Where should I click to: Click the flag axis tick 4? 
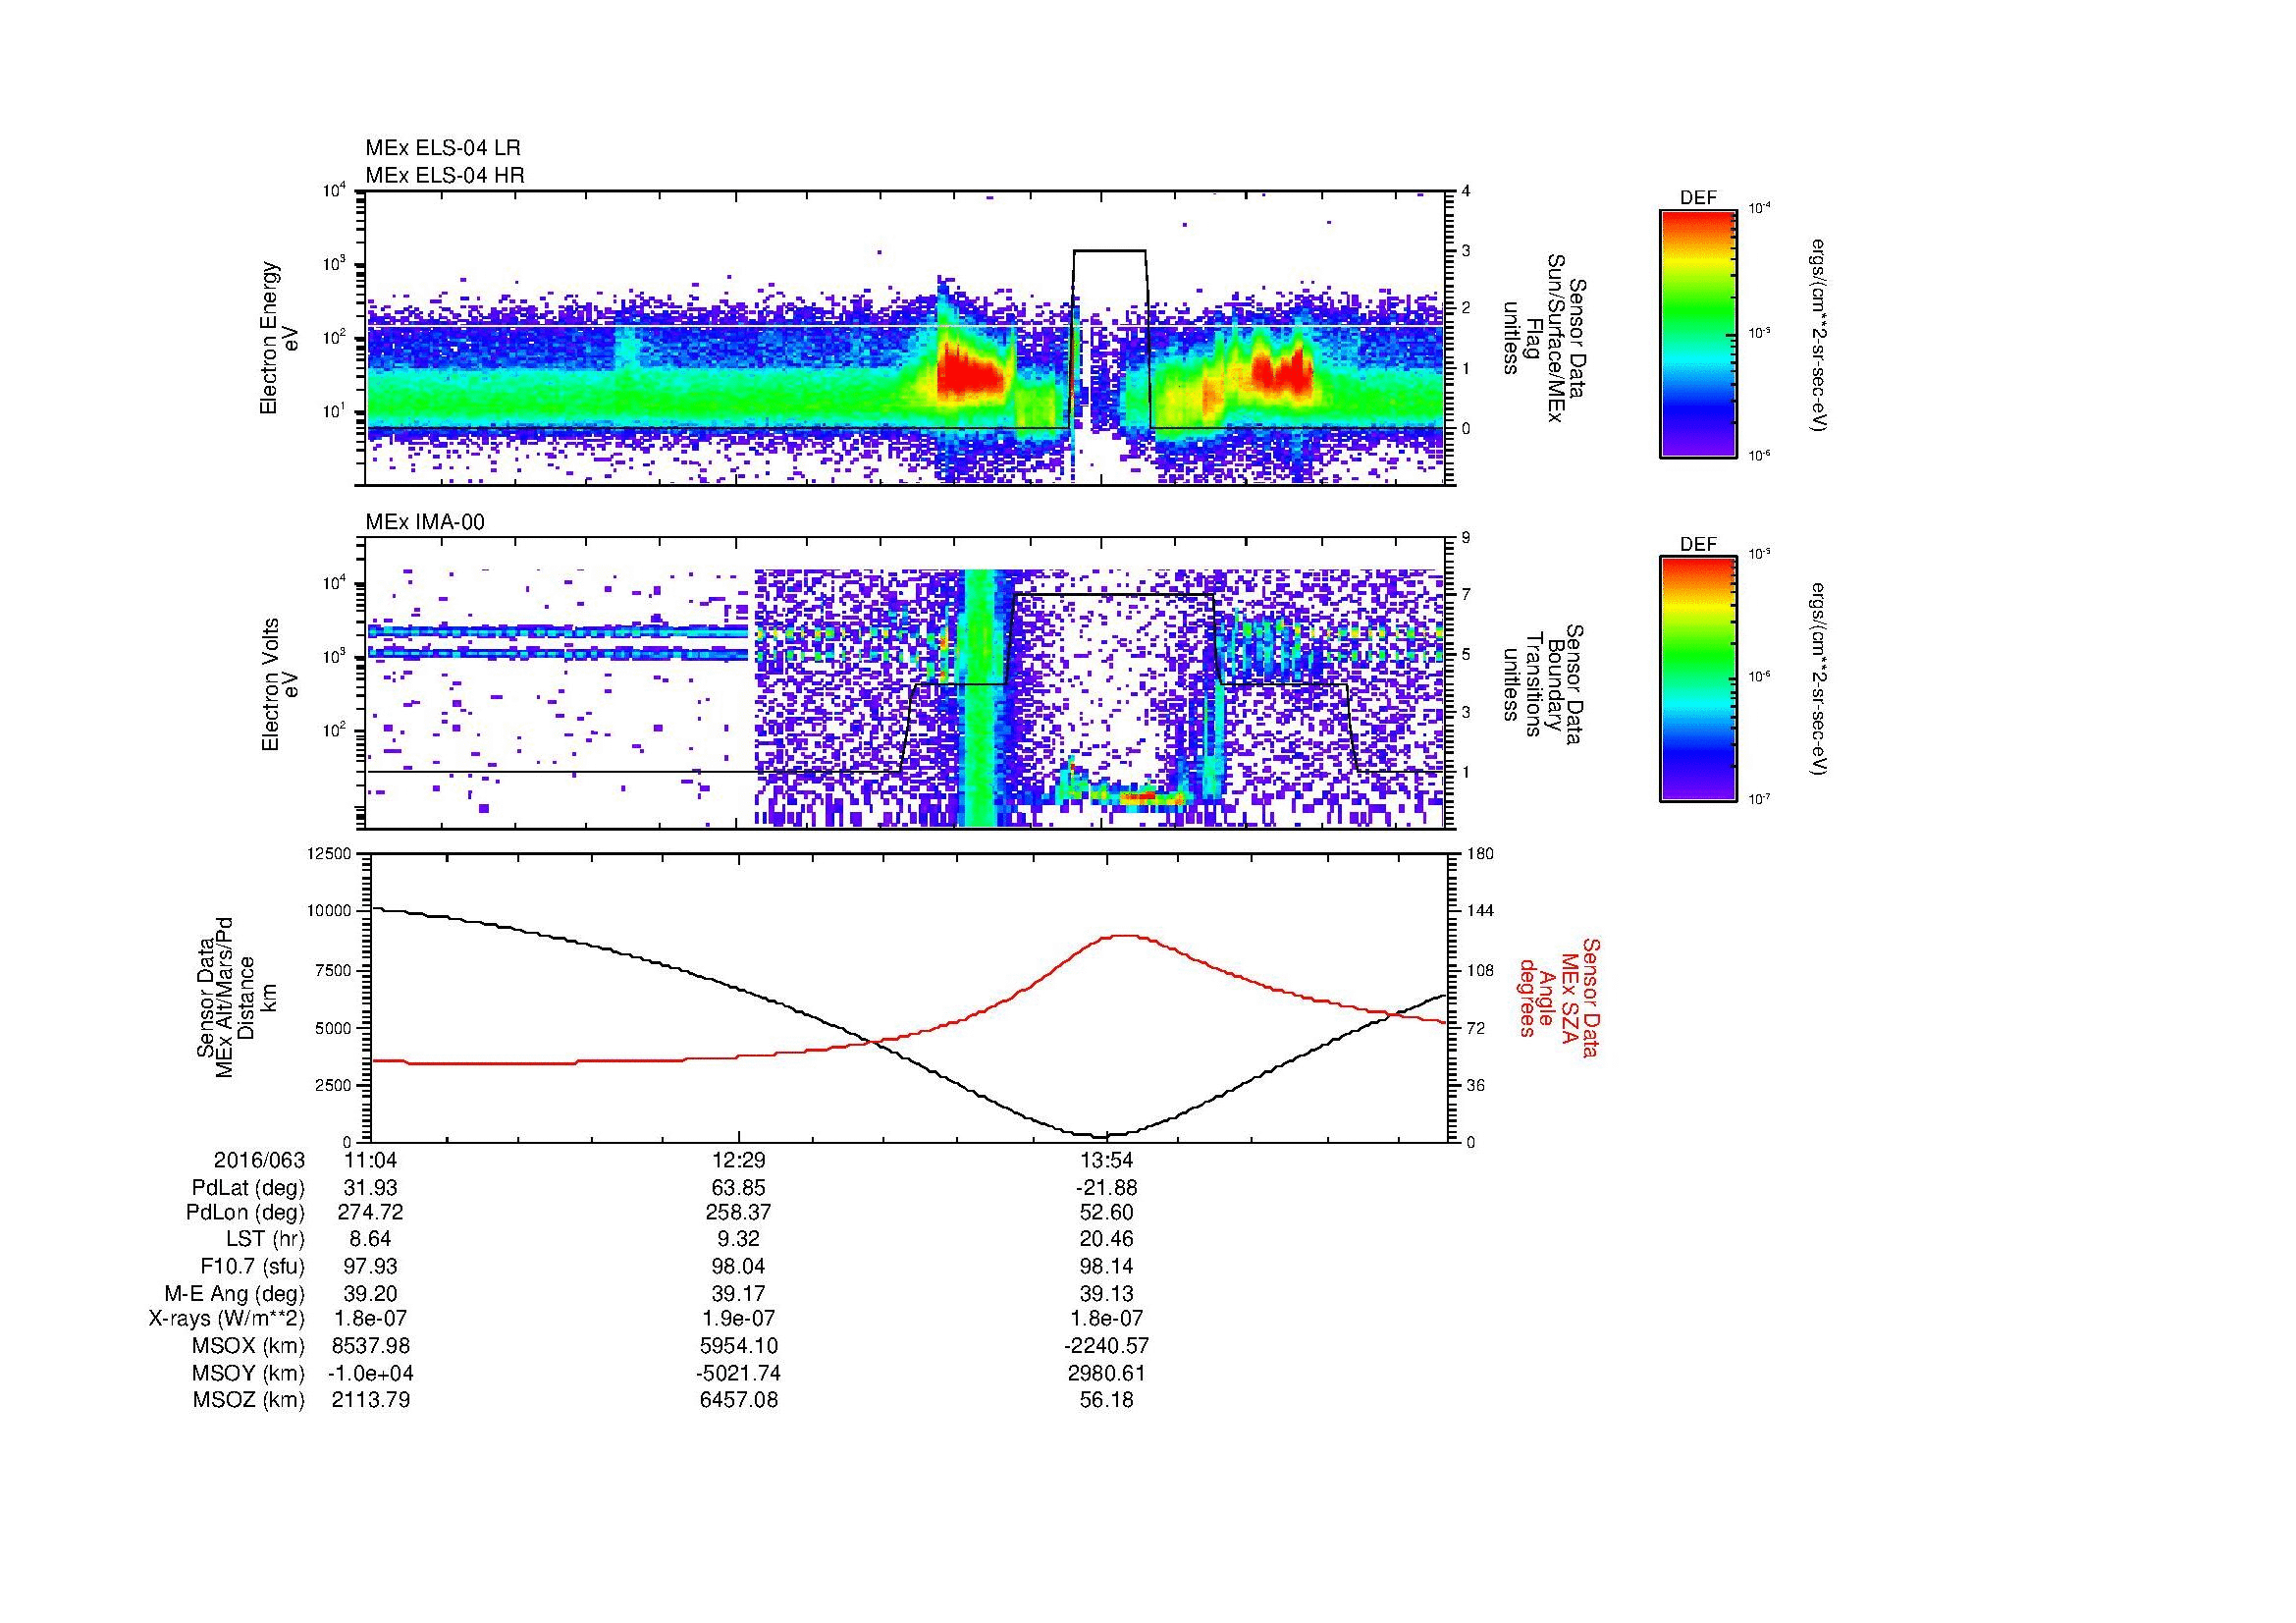tap(1466, 191)
